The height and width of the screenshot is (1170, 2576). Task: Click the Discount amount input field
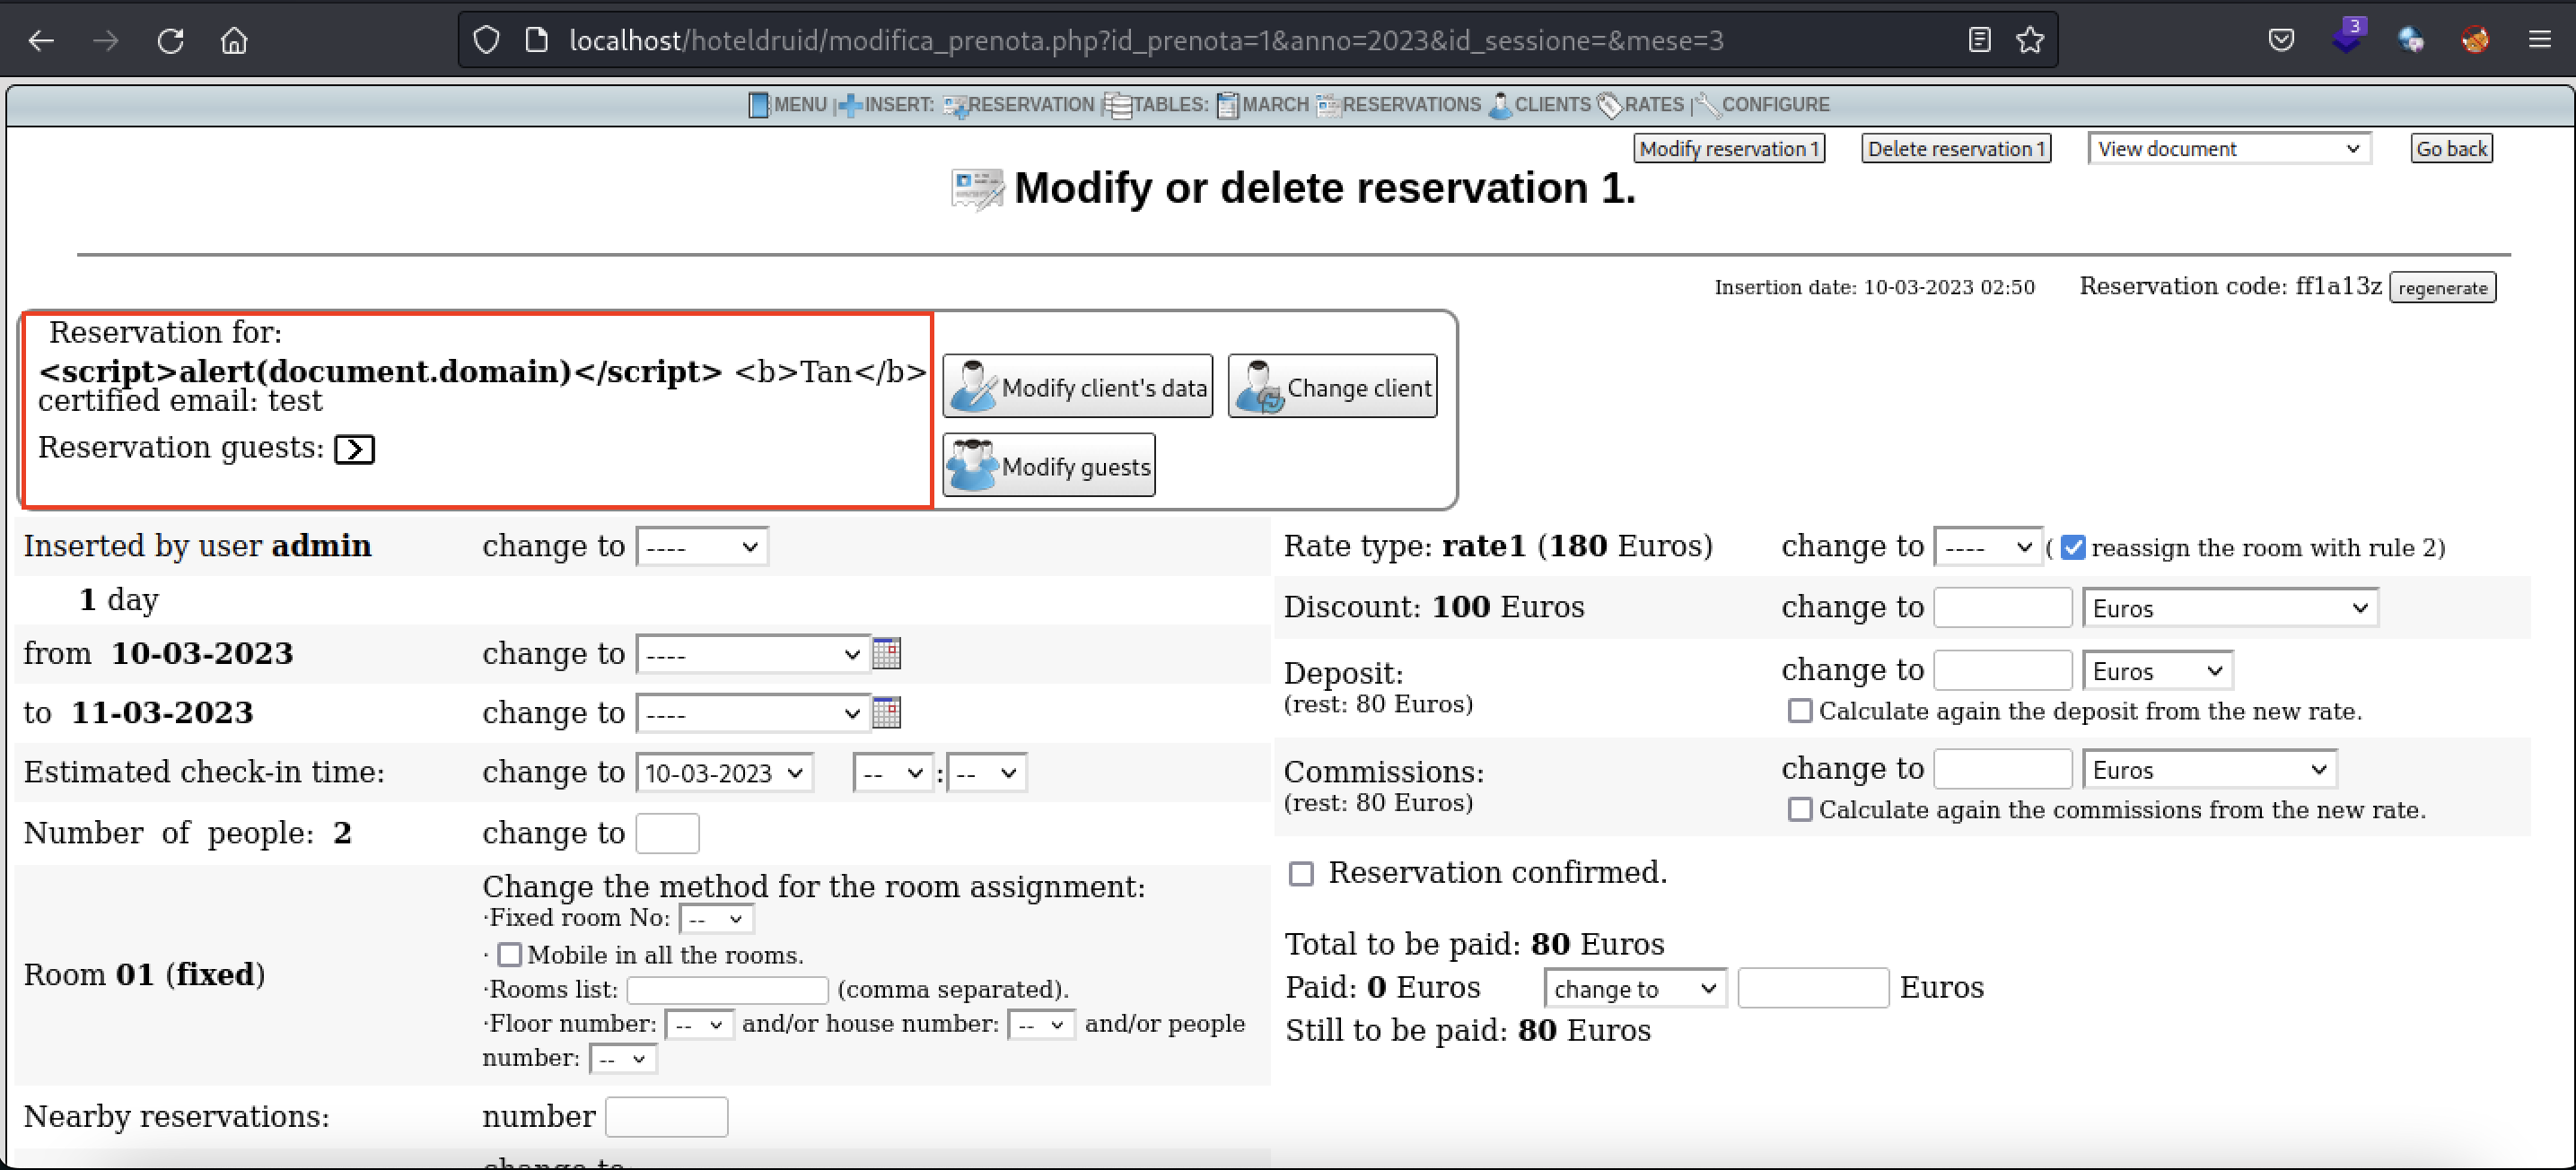(2002, 608)
